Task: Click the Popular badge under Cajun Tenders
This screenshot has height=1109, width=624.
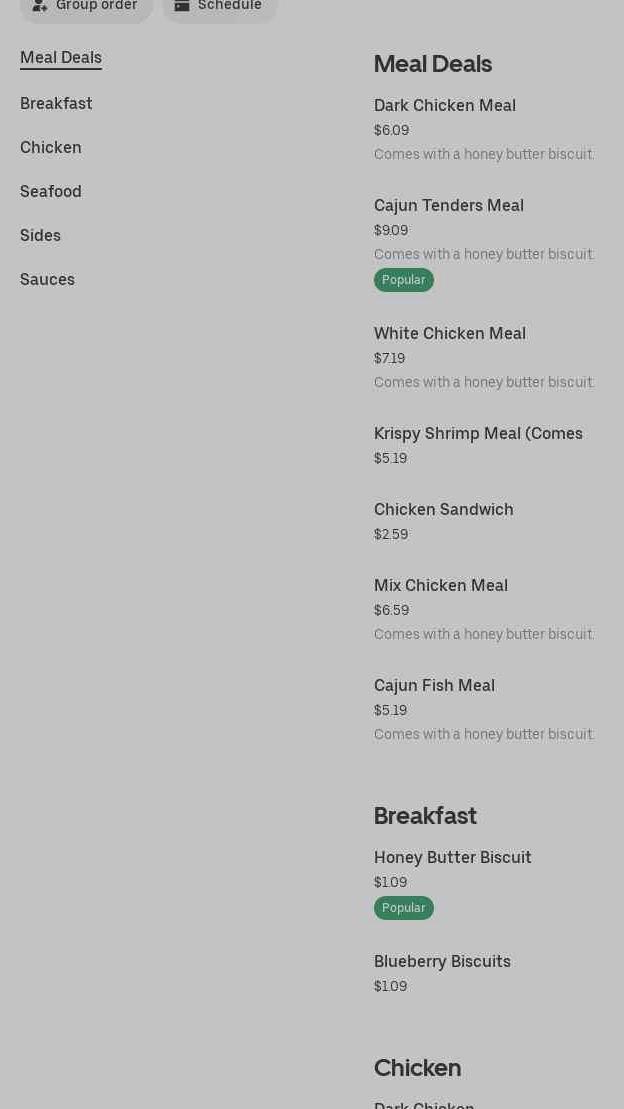Action: click(404, 280)
